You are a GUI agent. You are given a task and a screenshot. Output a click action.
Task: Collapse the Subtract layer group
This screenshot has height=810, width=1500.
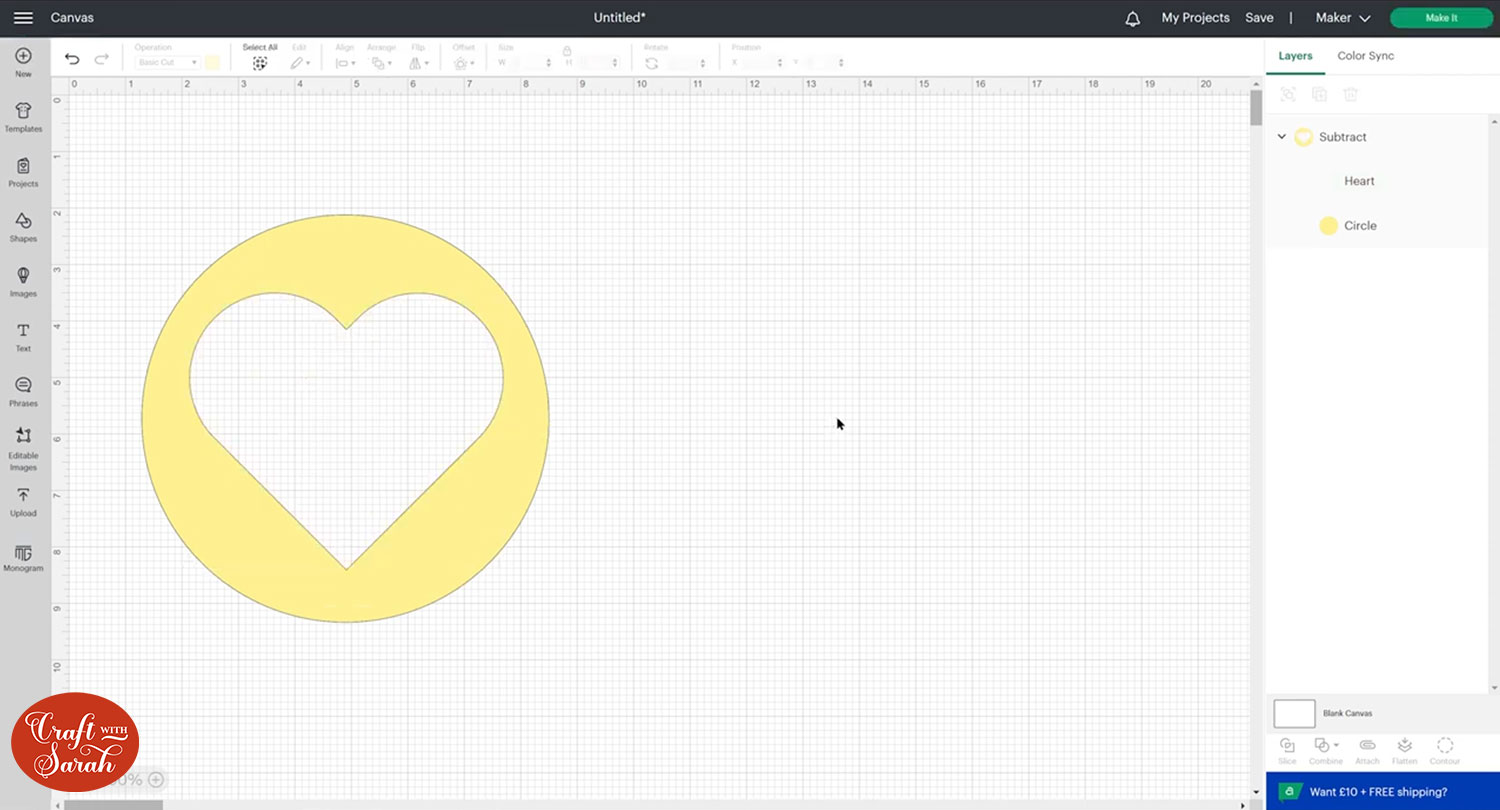(x=1282, y=137)
